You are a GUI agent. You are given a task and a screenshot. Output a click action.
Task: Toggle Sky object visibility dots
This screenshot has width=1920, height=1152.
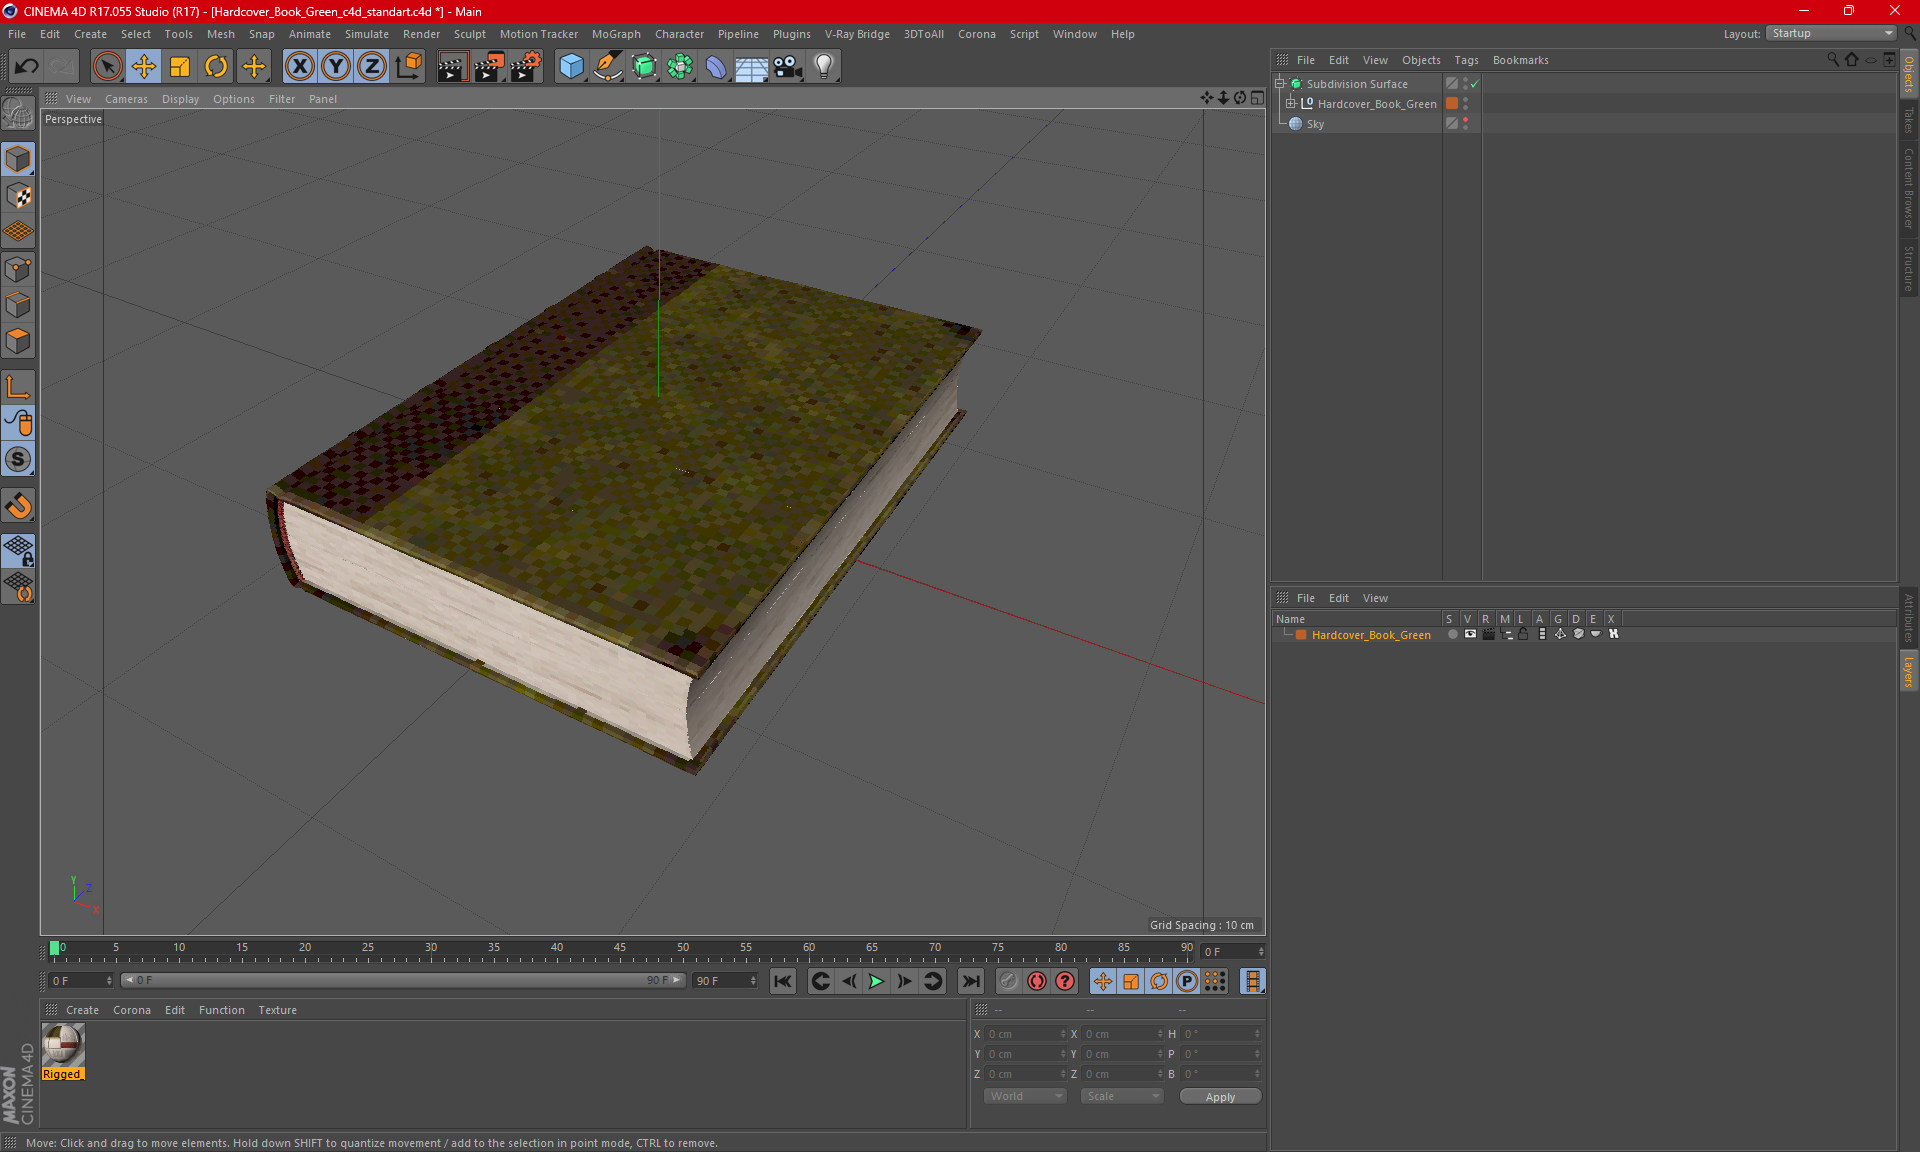(1466, 123)
